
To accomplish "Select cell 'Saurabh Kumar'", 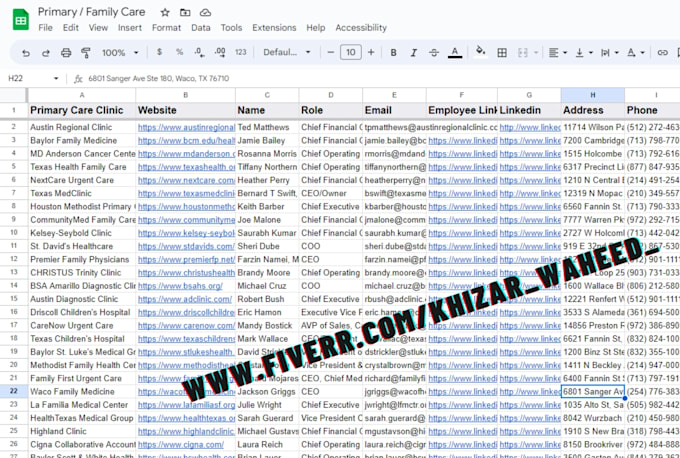I will tap(267, 233).
